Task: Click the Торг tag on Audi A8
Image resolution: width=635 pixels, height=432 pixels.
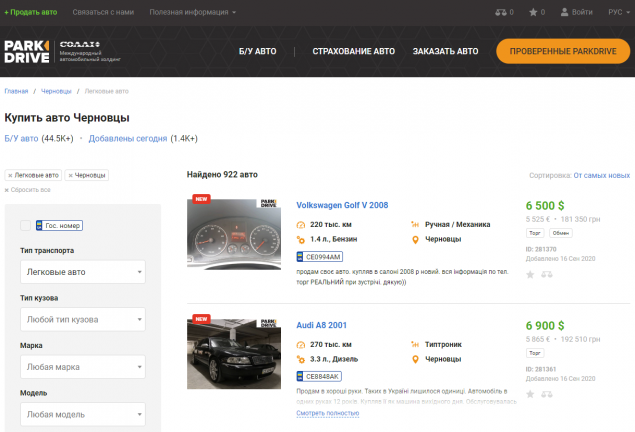Action: tap(535, 353)
